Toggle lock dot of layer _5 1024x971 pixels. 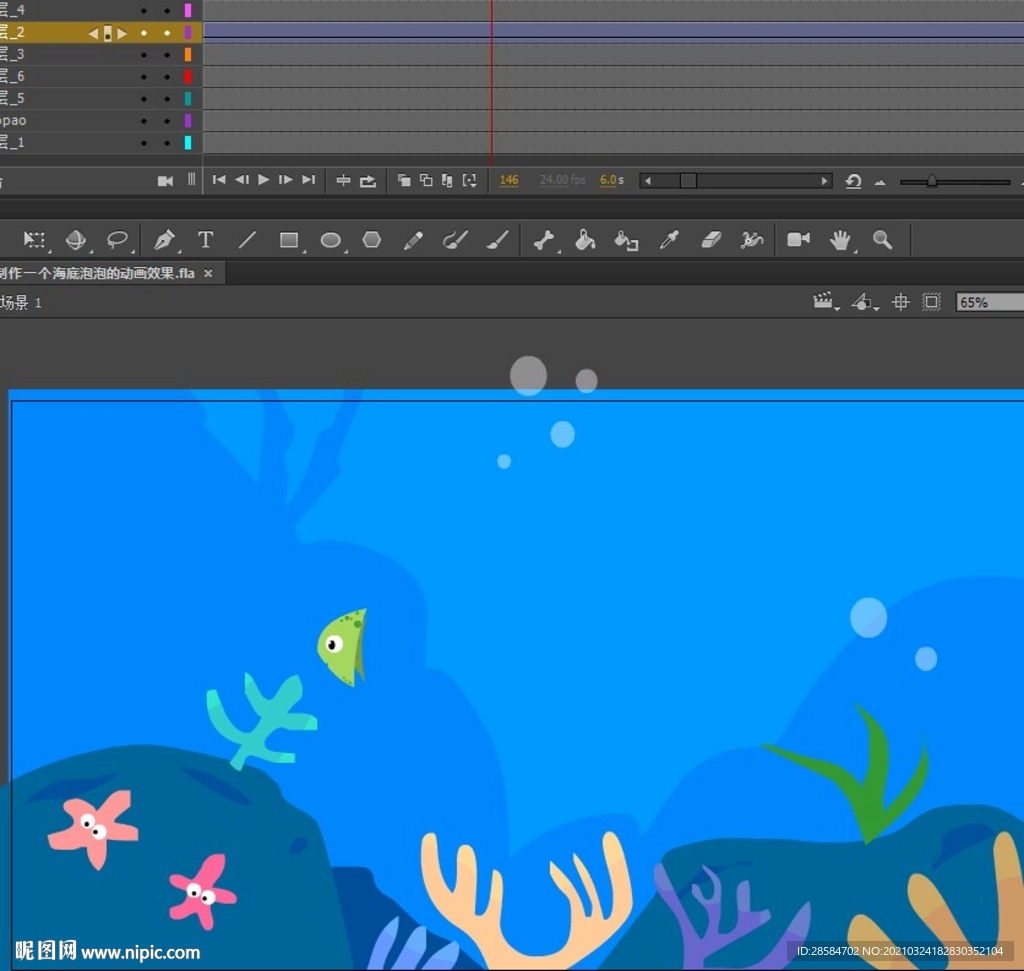167,99
